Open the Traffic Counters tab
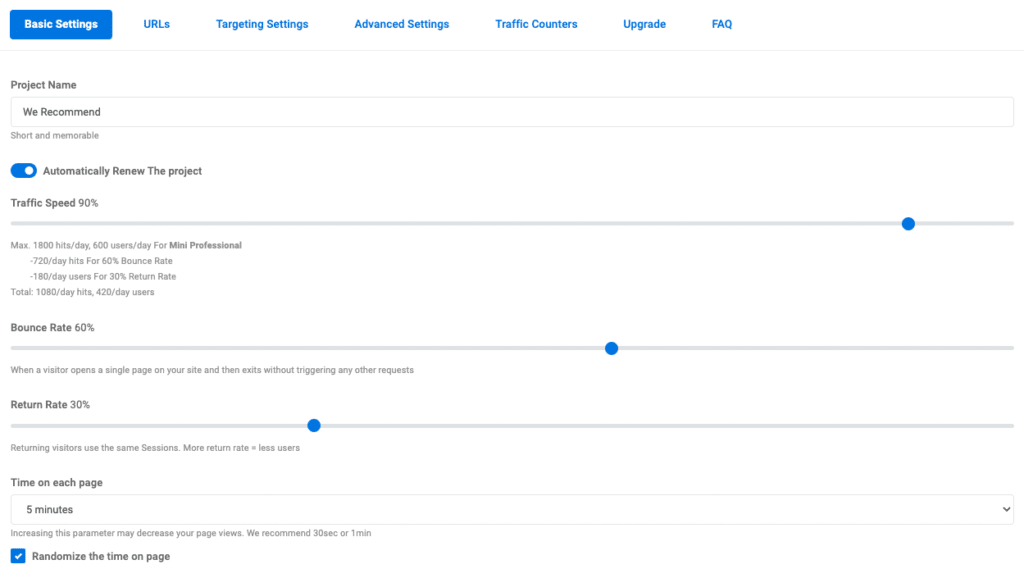Screen dimensions: 1024x587 tap(536, 24)
